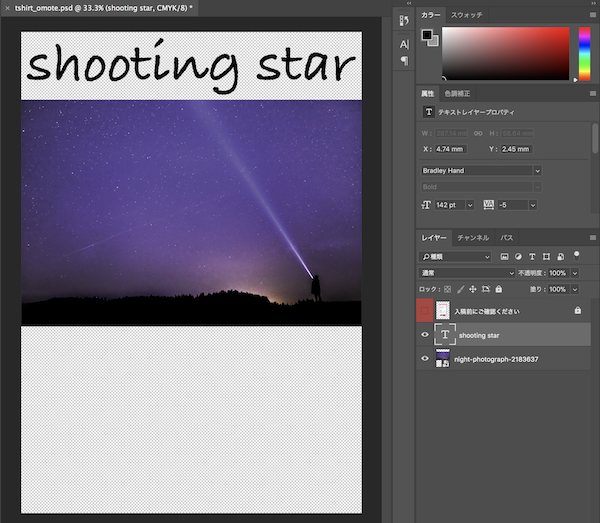The width and height of the screenshot is (600, 523).
Task: Toggle prevent artboard auto-nesting lock
Action: coord(486,289)
